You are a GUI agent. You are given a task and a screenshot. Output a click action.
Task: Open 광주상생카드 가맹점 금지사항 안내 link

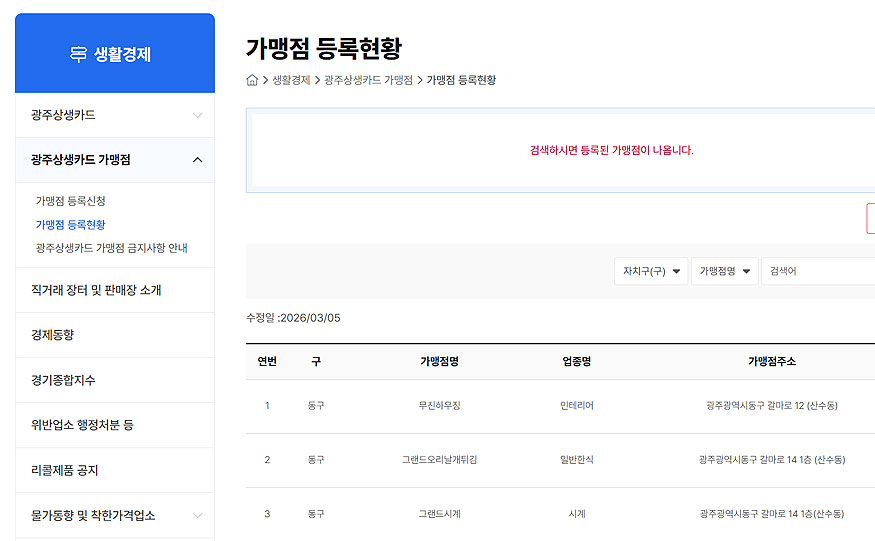tap(112, 248)
